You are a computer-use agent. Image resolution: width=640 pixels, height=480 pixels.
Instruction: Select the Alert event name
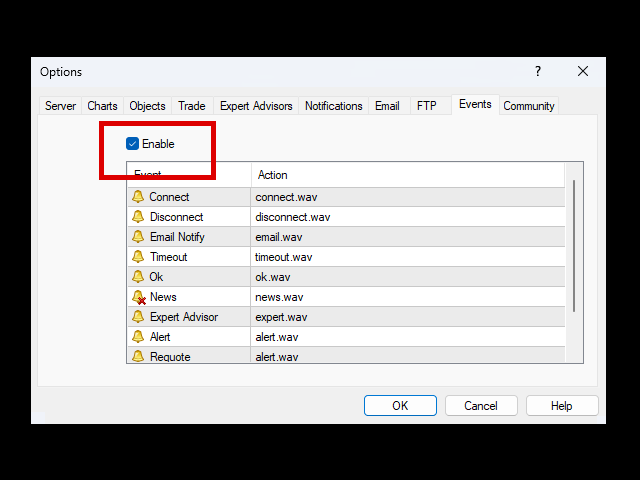point(160,337)
